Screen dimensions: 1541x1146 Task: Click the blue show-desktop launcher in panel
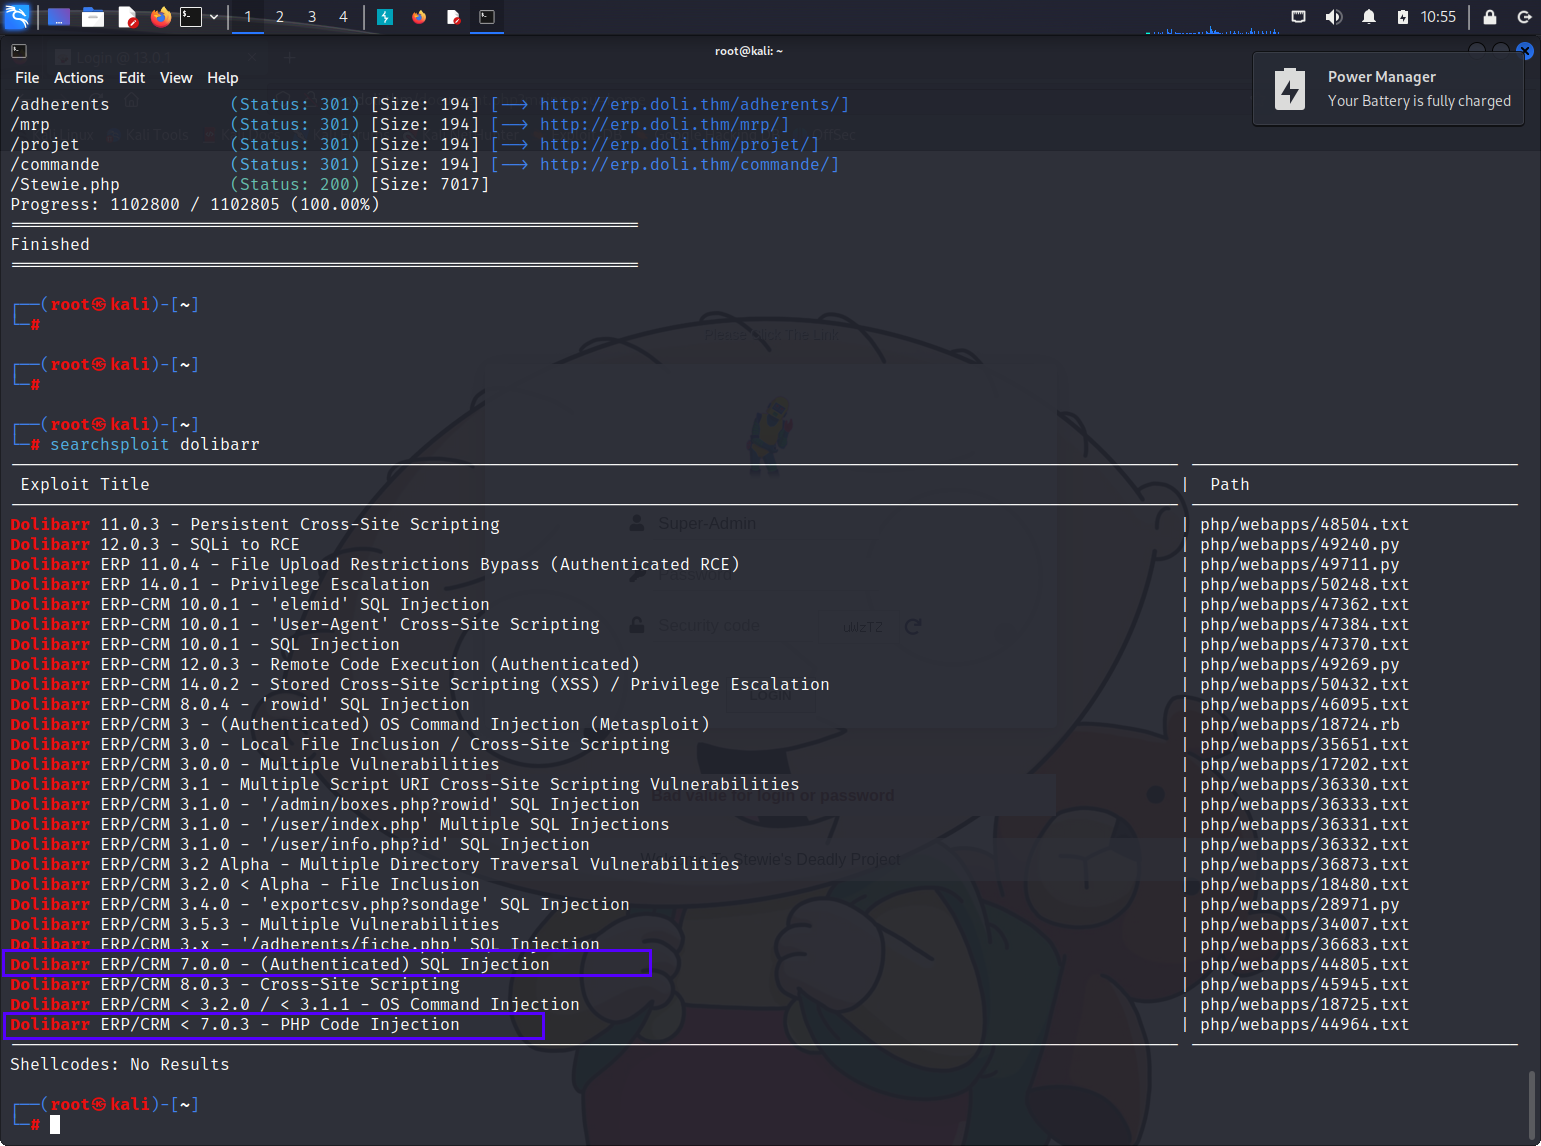[x=59, y=17]
